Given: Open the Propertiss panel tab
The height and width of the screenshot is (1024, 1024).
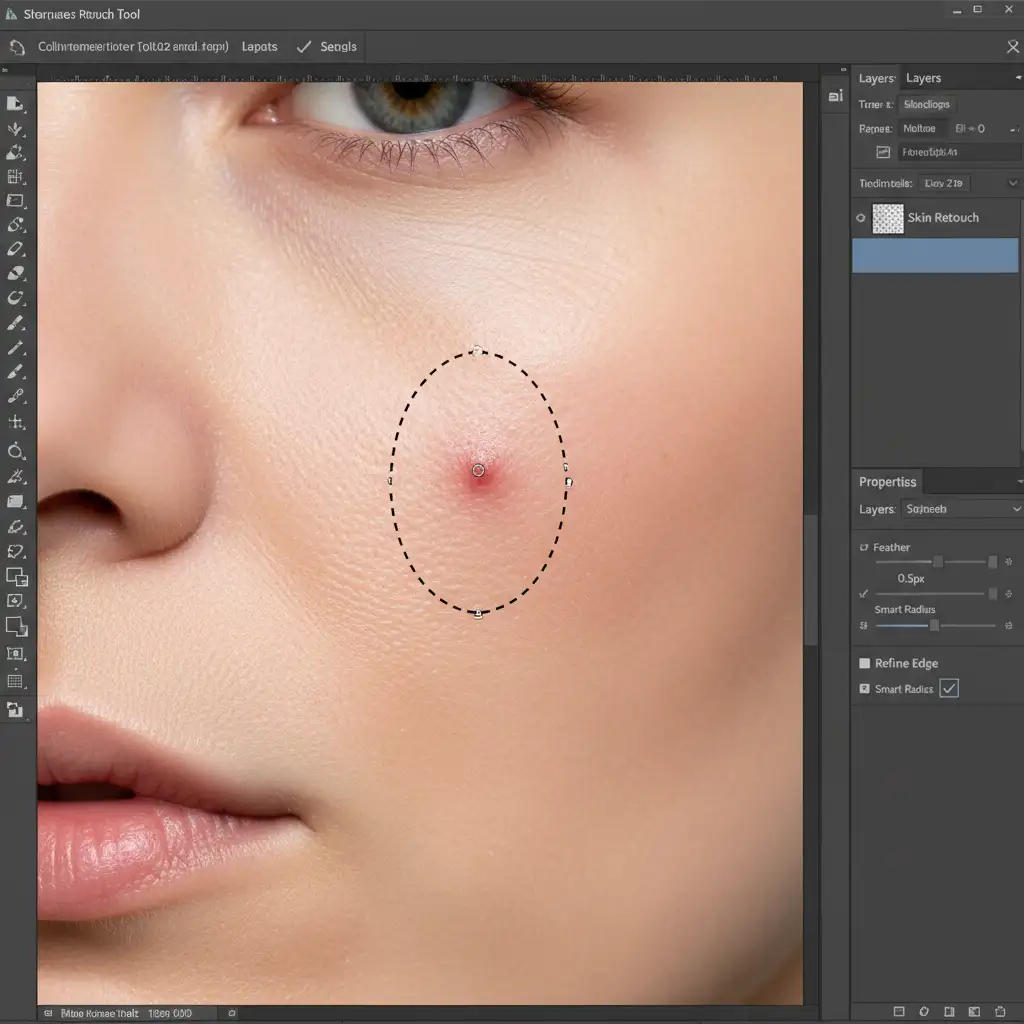Looking at the screenshot, I should coord(887,482).
